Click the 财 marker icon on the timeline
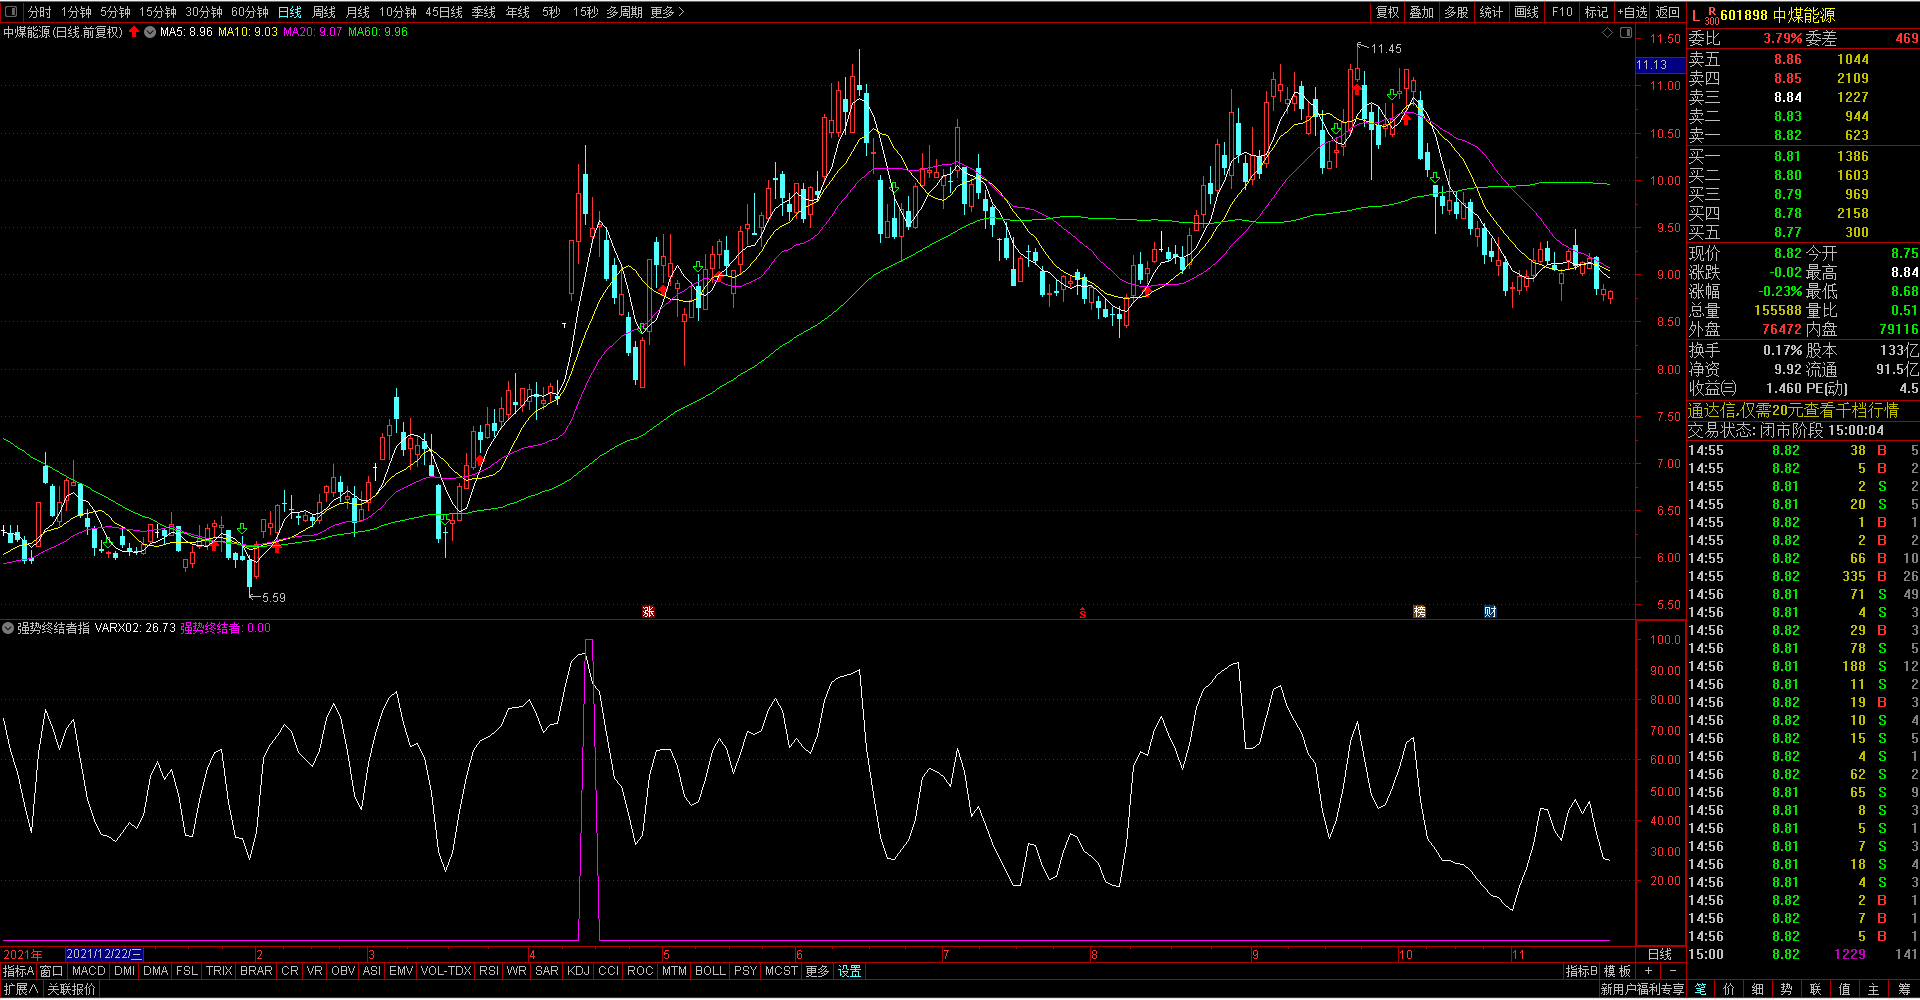Screen dimensions: 1920x1000 click(1490, 611)
